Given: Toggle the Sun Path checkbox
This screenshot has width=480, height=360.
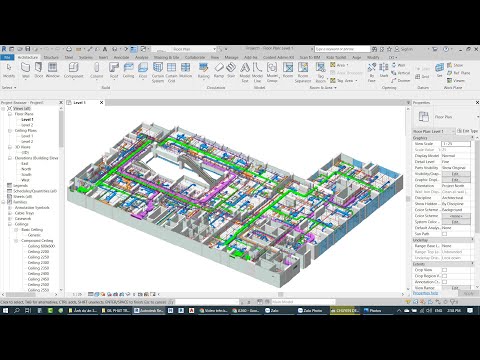Looking at the screenshot, I should click(x=444, y=234).
